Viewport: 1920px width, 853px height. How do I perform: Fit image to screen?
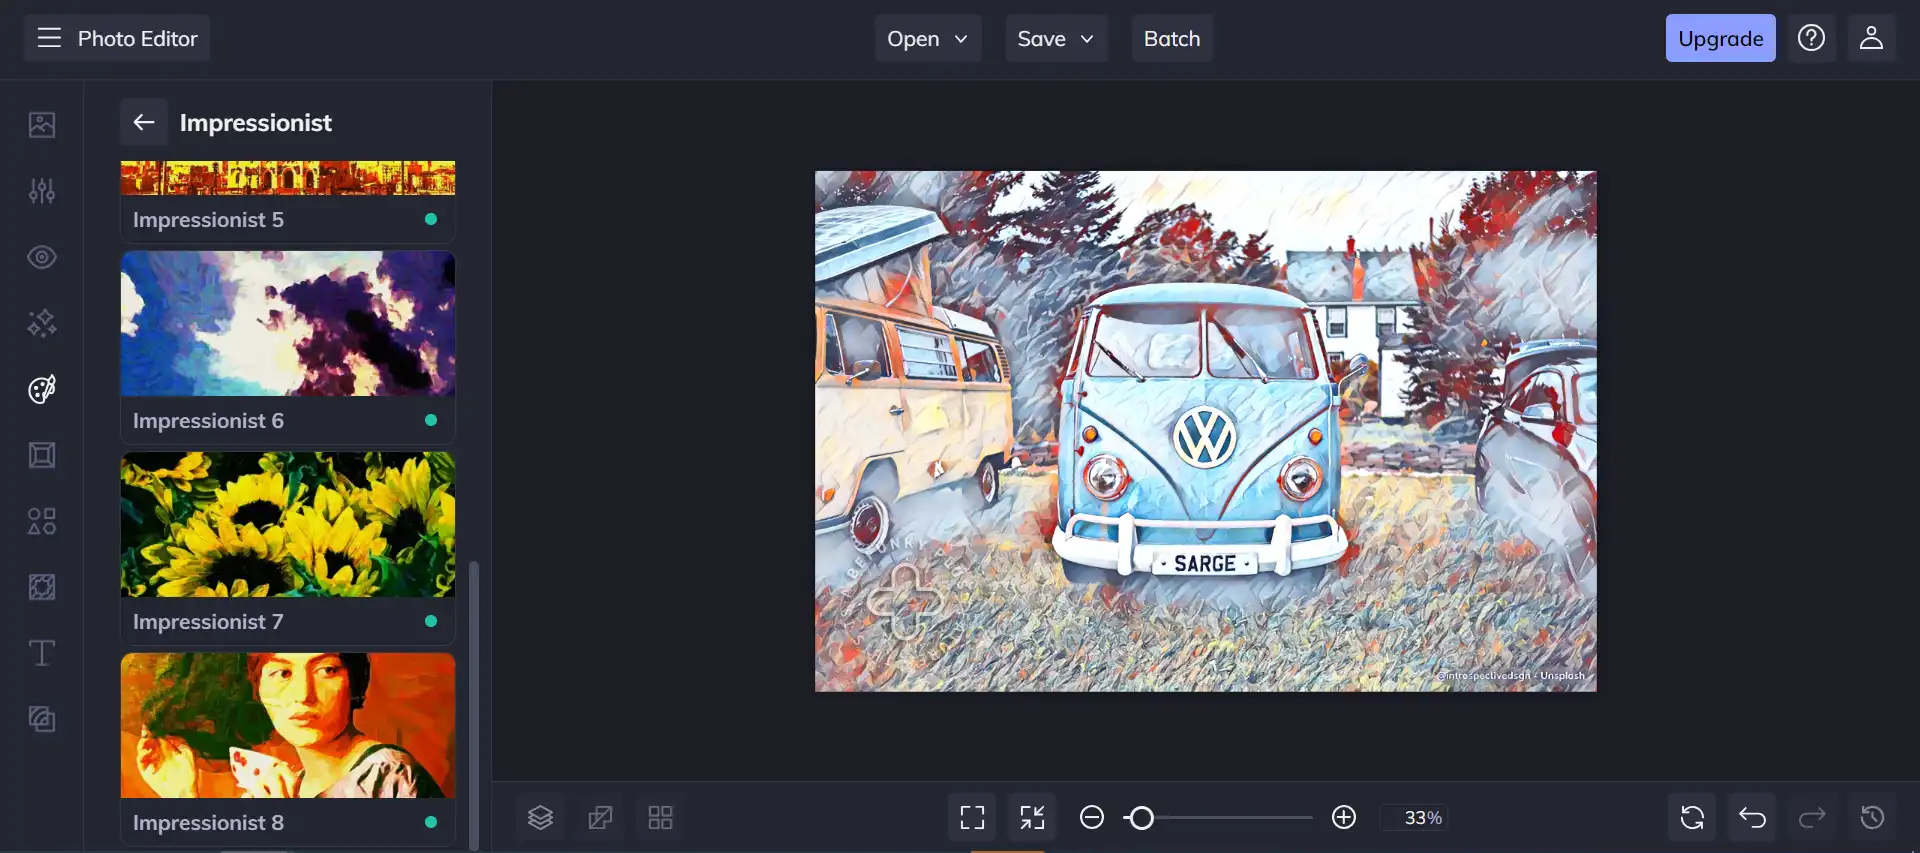click(x=972, y=818)
